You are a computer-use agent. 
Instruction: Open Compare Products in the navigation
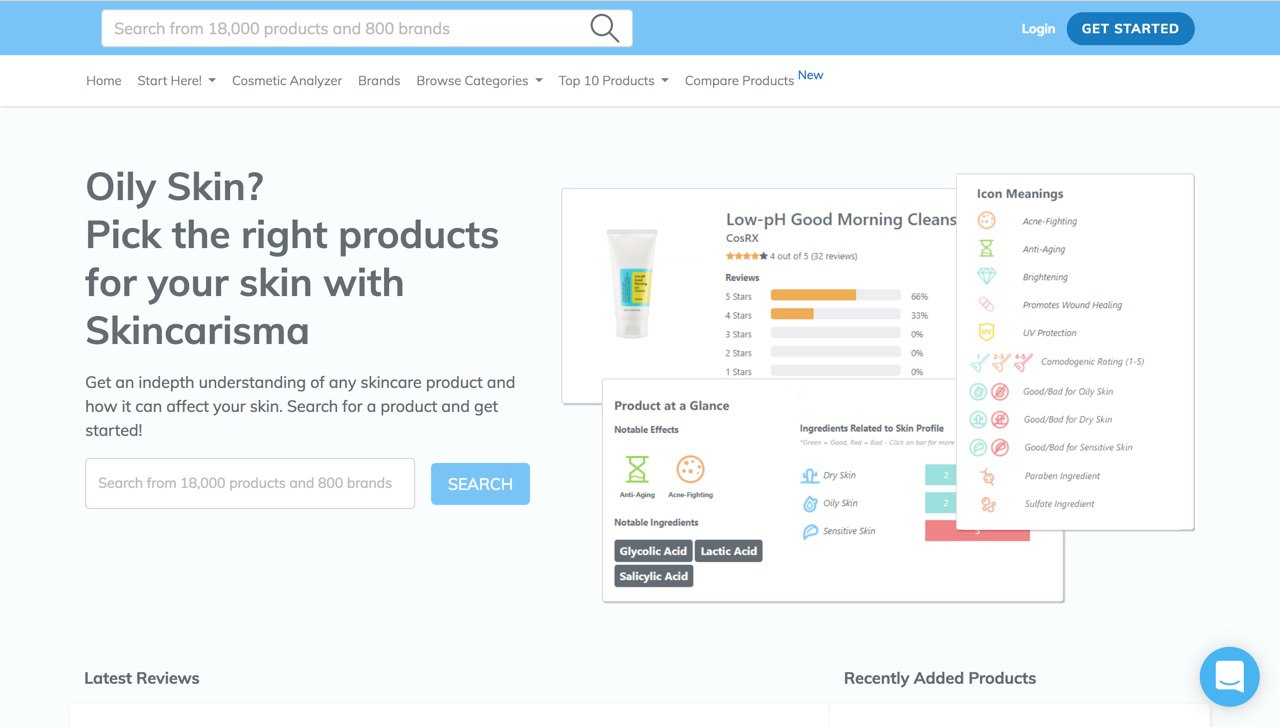click(739, 81)
